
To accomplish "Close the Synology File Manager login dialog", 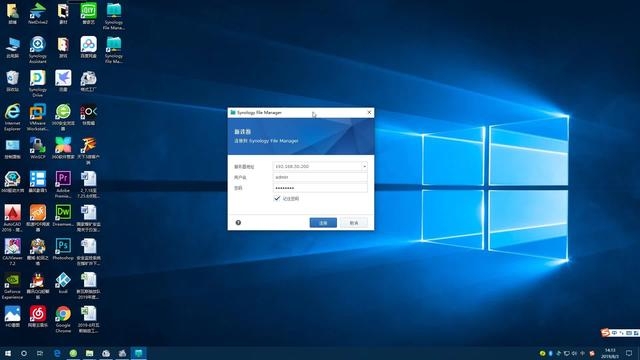I will [x=369, y=112].
